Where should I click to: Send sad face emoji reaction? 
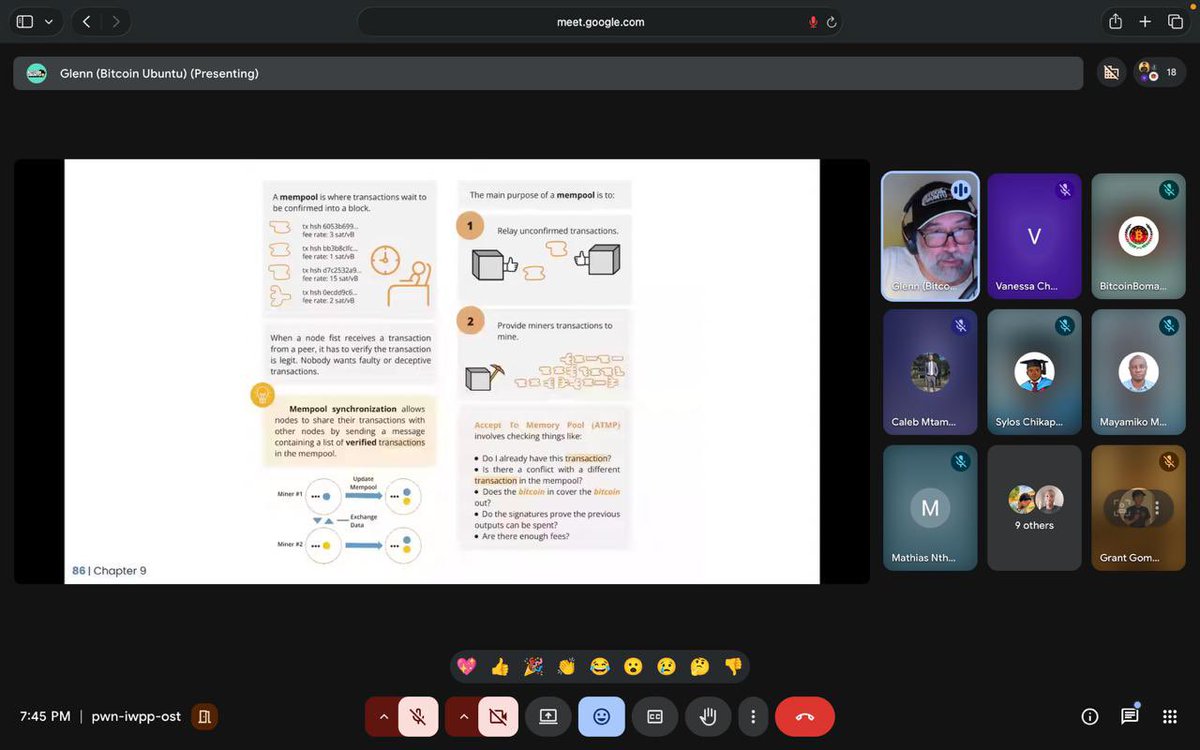(x=666, y=666)
